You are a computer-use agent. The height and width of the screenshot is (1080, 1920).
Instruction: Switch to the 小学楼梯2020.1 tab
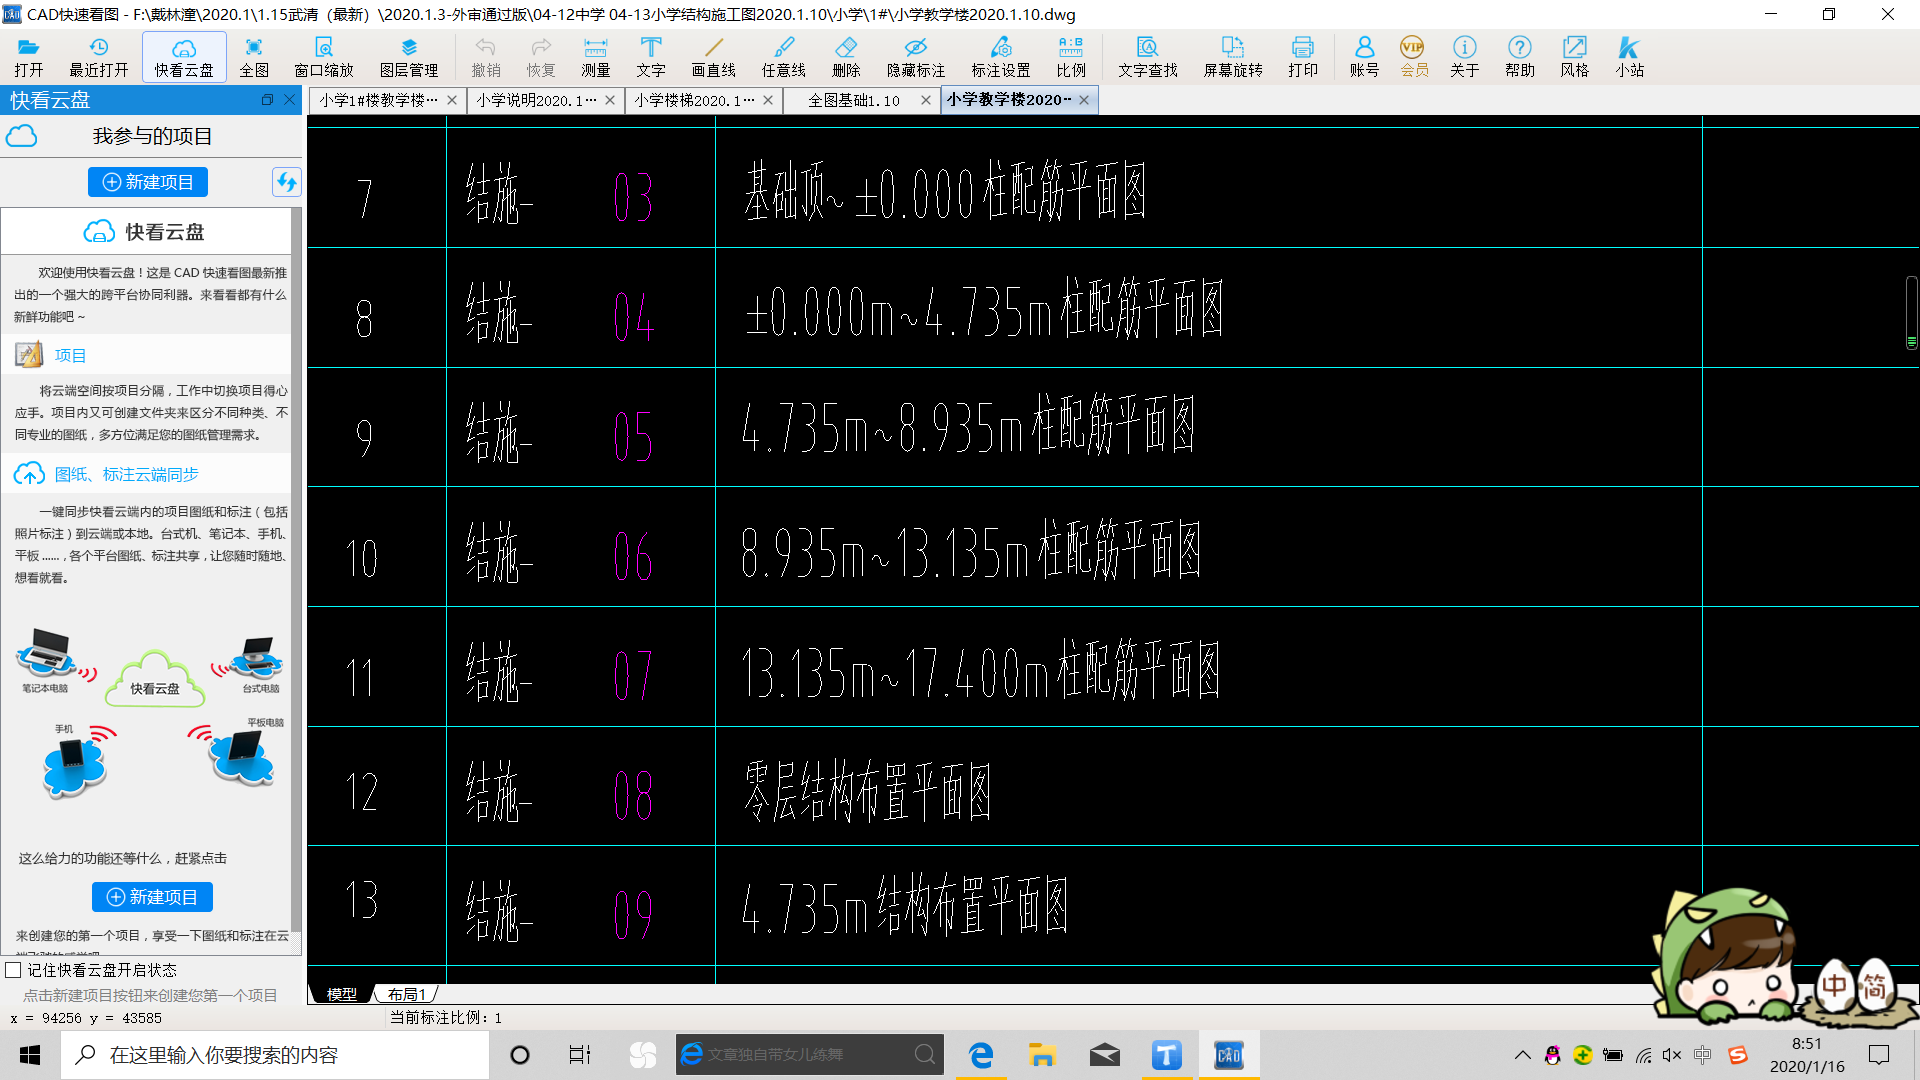695,100
